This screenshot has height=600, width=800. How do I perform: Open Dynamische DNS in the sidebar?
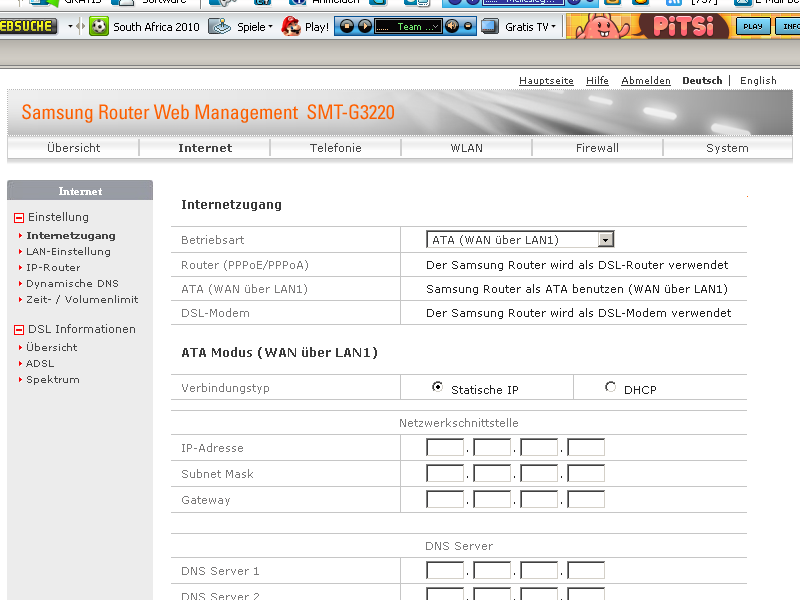pos(72,283)
